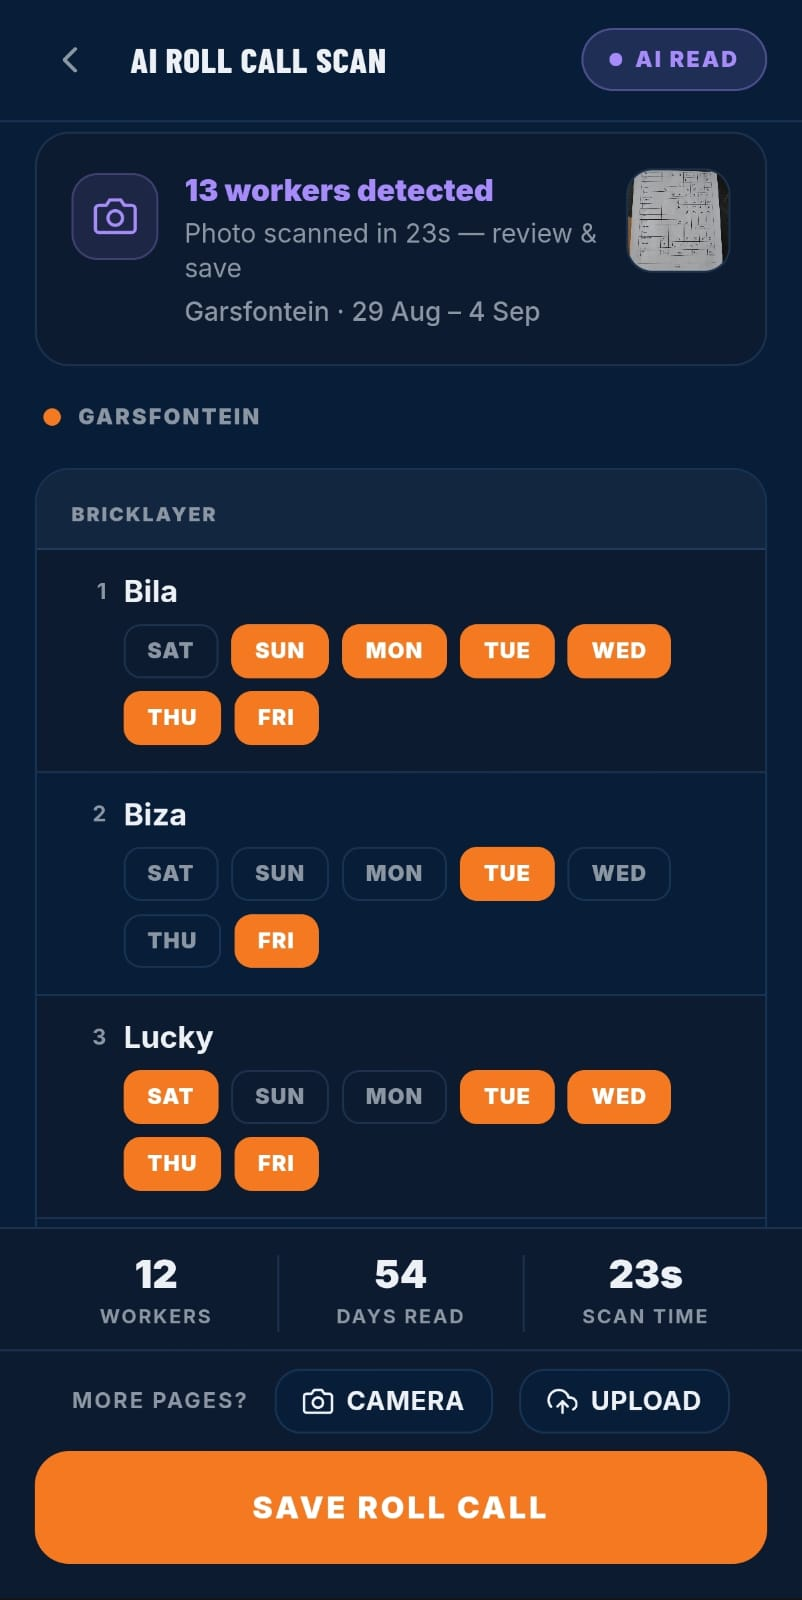Tap the Garsfontein site label
The image size is (802, 1600).
[168, 417]
